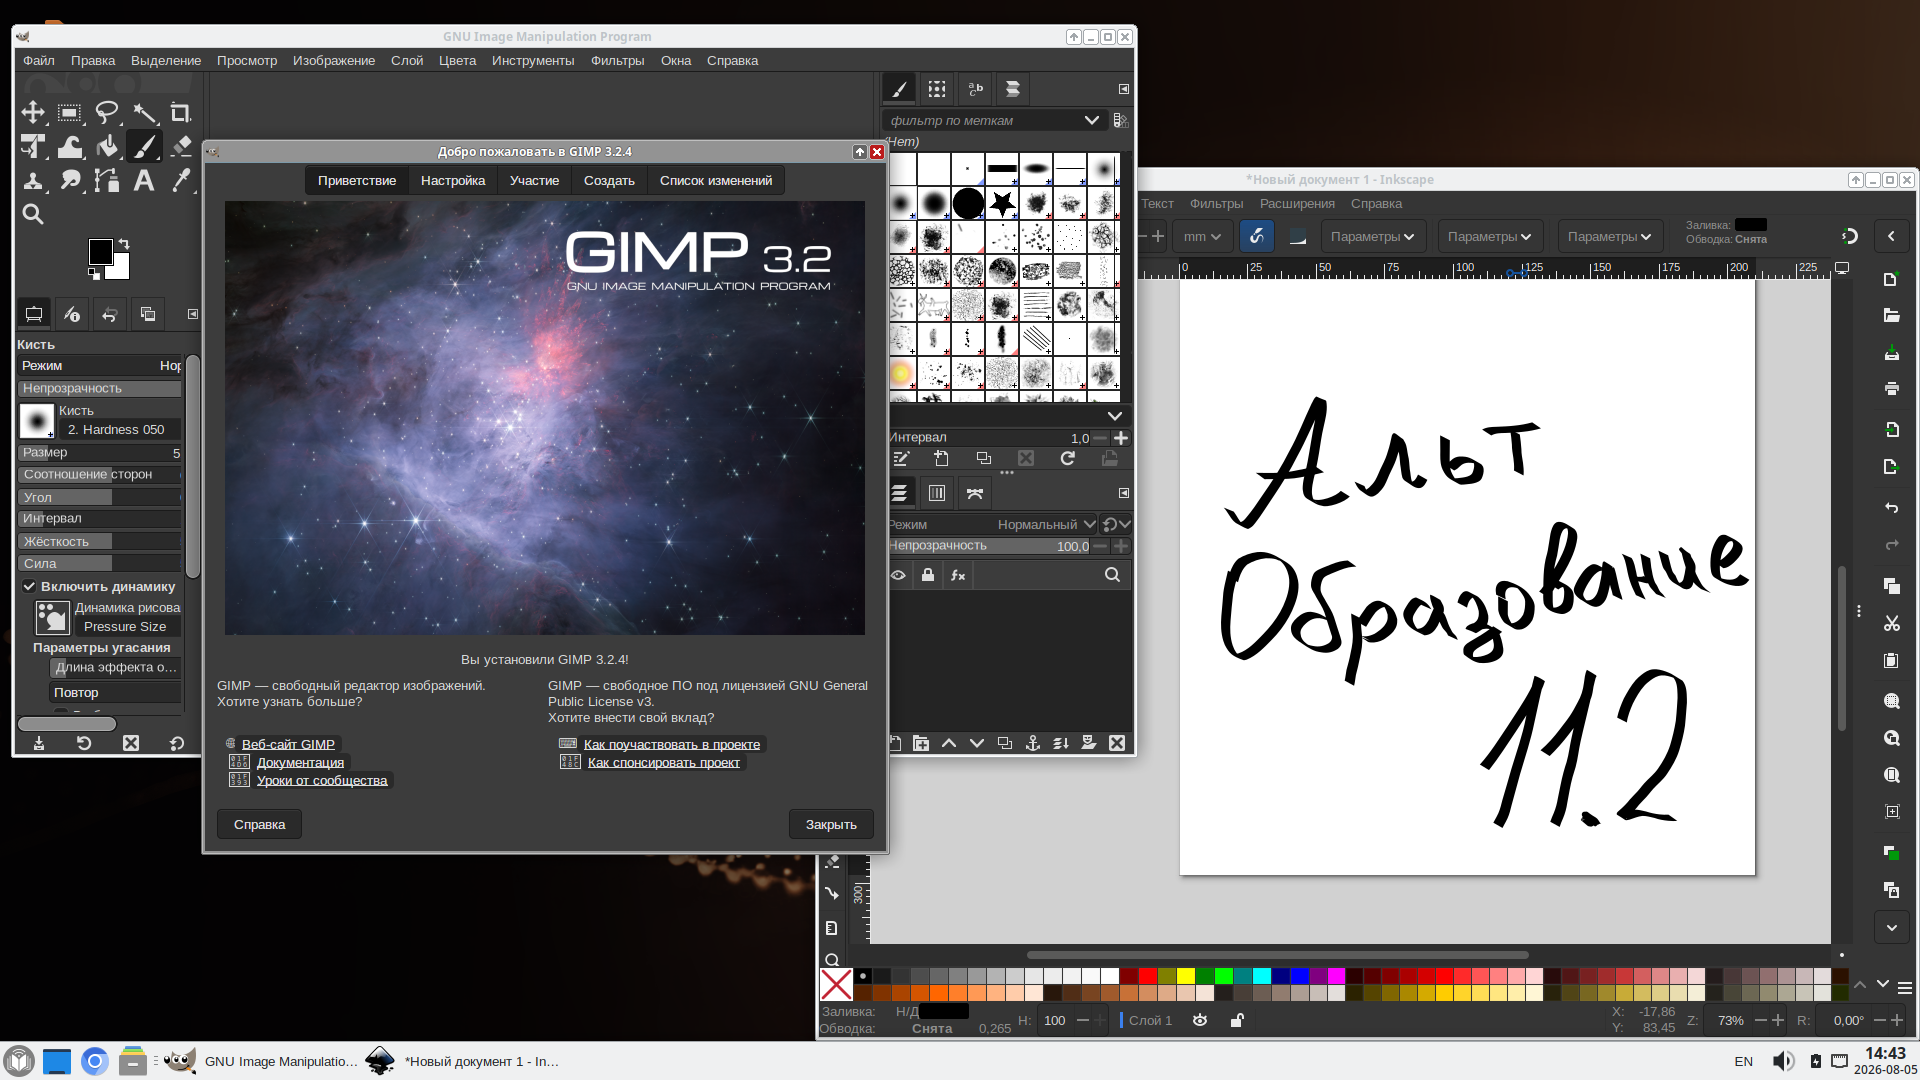Select the Fuzzy Select magic wand tool
1920x1080 pixels.
click(x=144, y=112)
